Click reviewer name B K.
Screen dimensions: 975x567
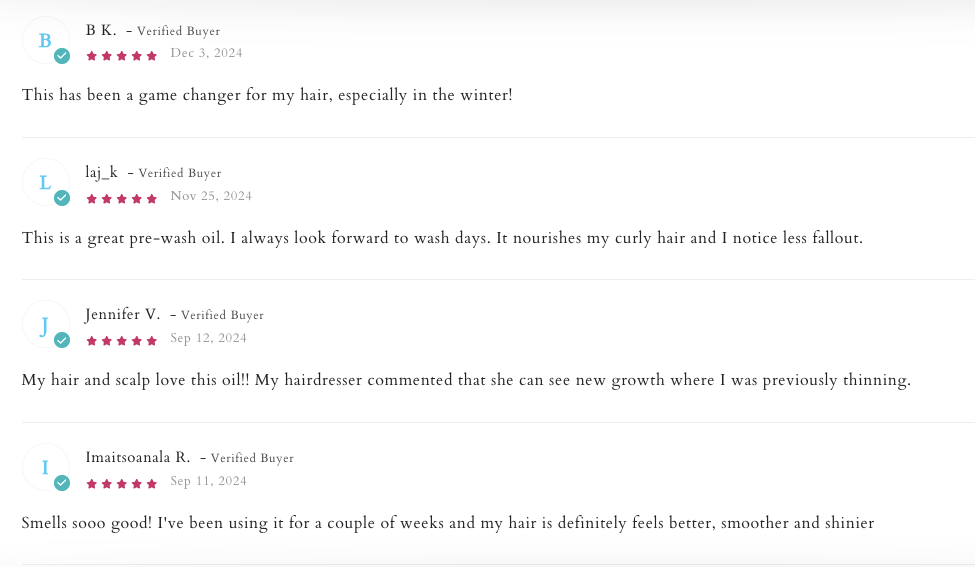coord(101,31)
